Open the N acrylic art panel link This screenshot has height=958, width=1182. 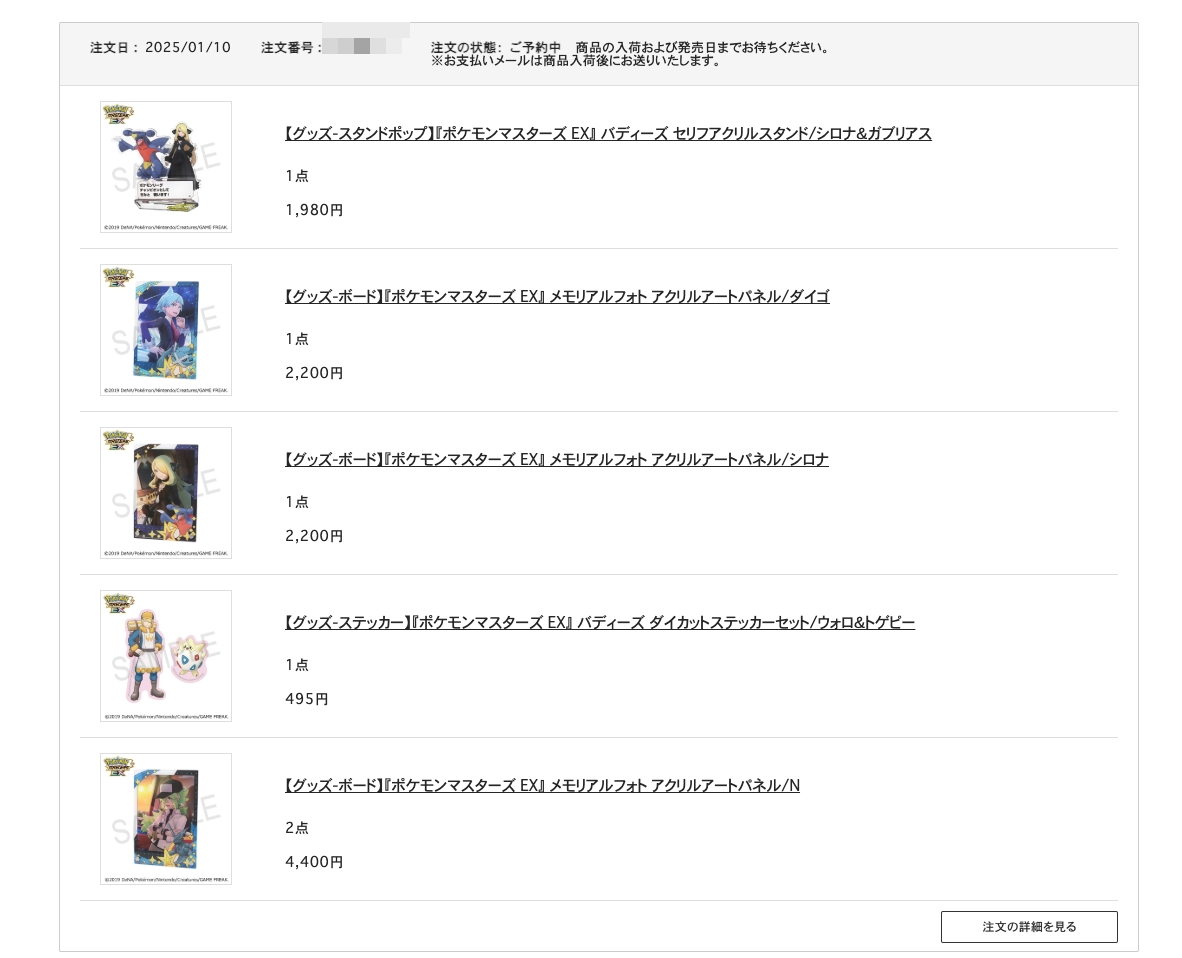542,785
